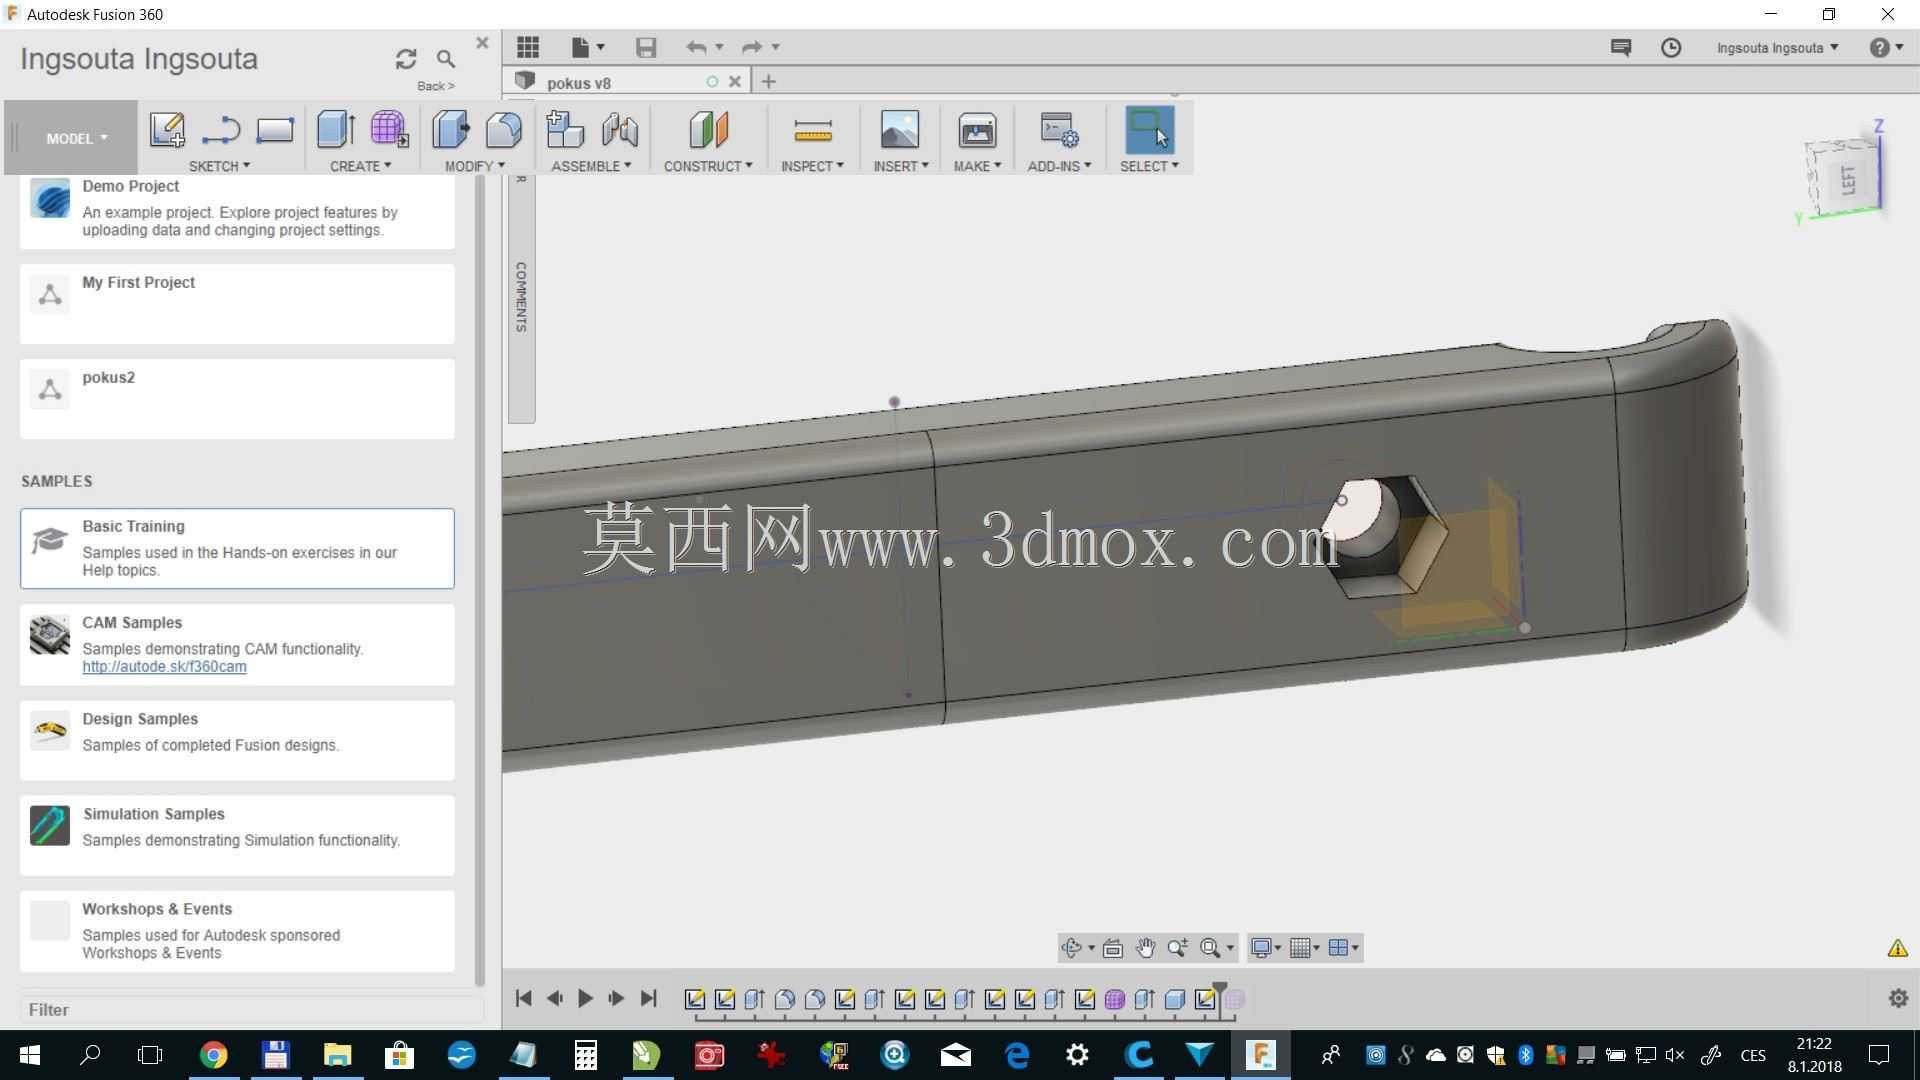Screen dimensions: 1920x1080
Task: Add a new design tab
Action: coord(768,82)
